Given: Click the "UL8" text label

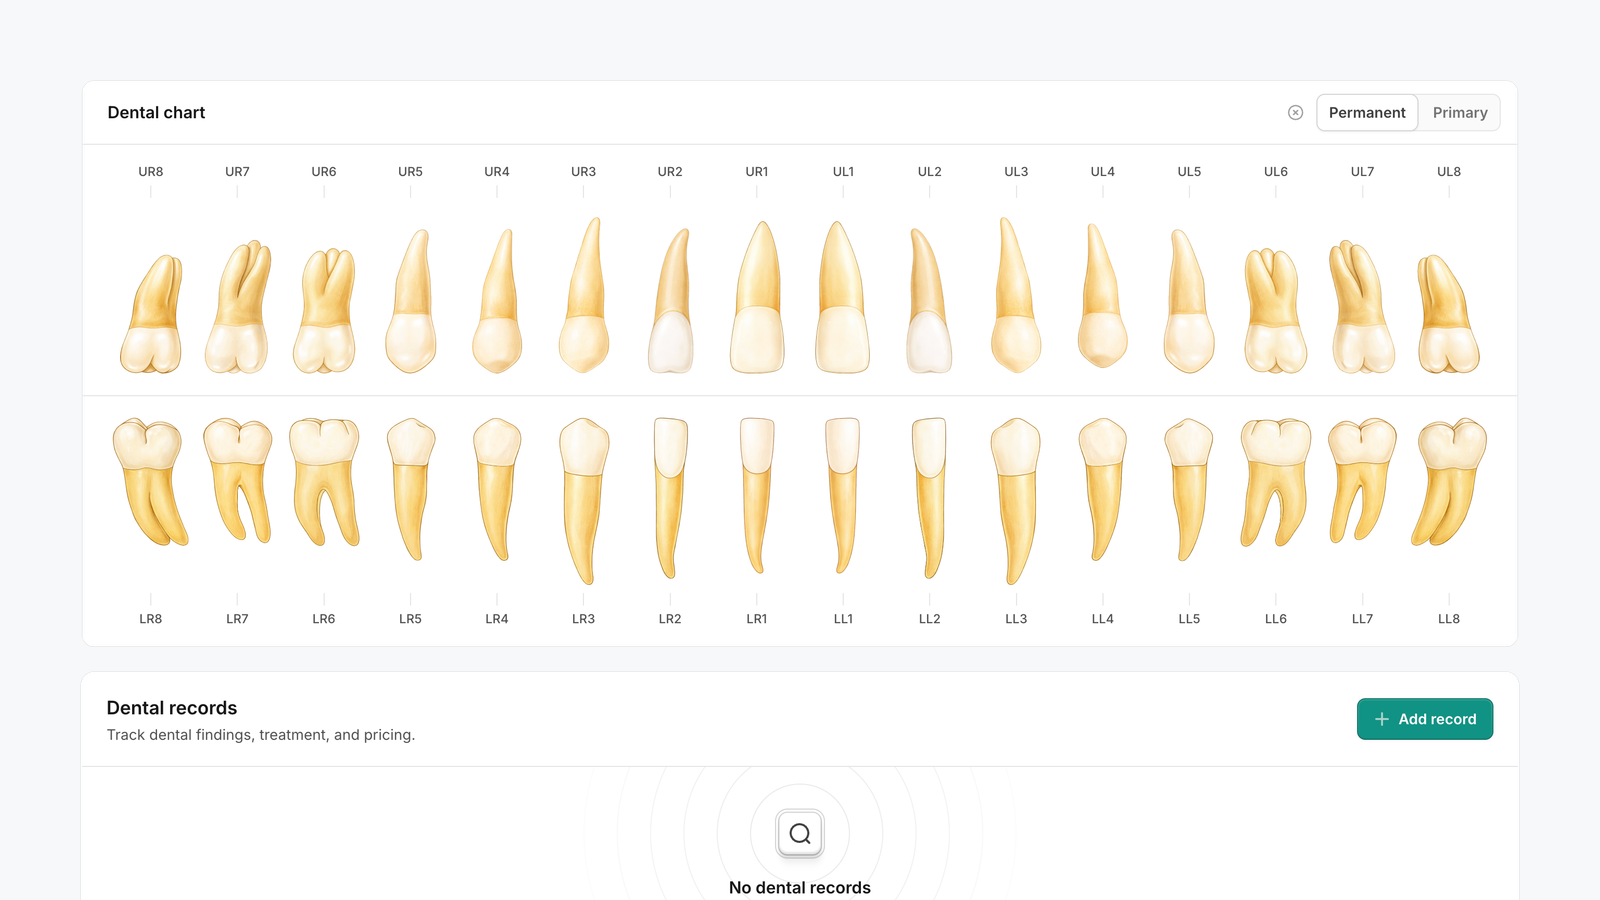Looking at the screenshot, I should tap(1449, 172).
